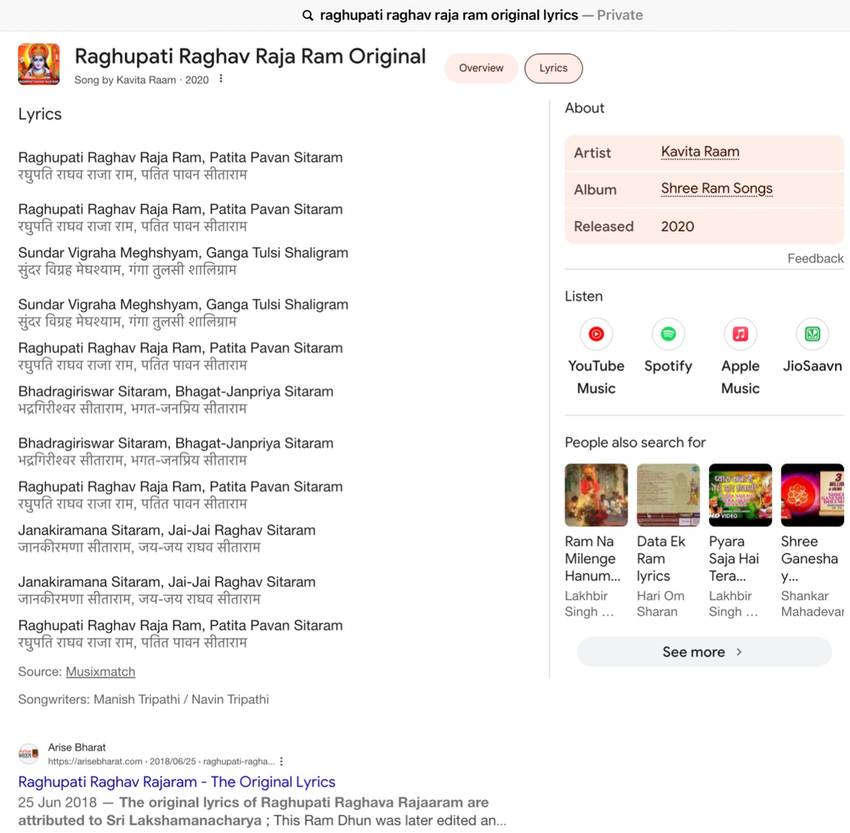Click the 'Private' label in address bar
This screenshot has height=833, width=850.
[620, 15]
